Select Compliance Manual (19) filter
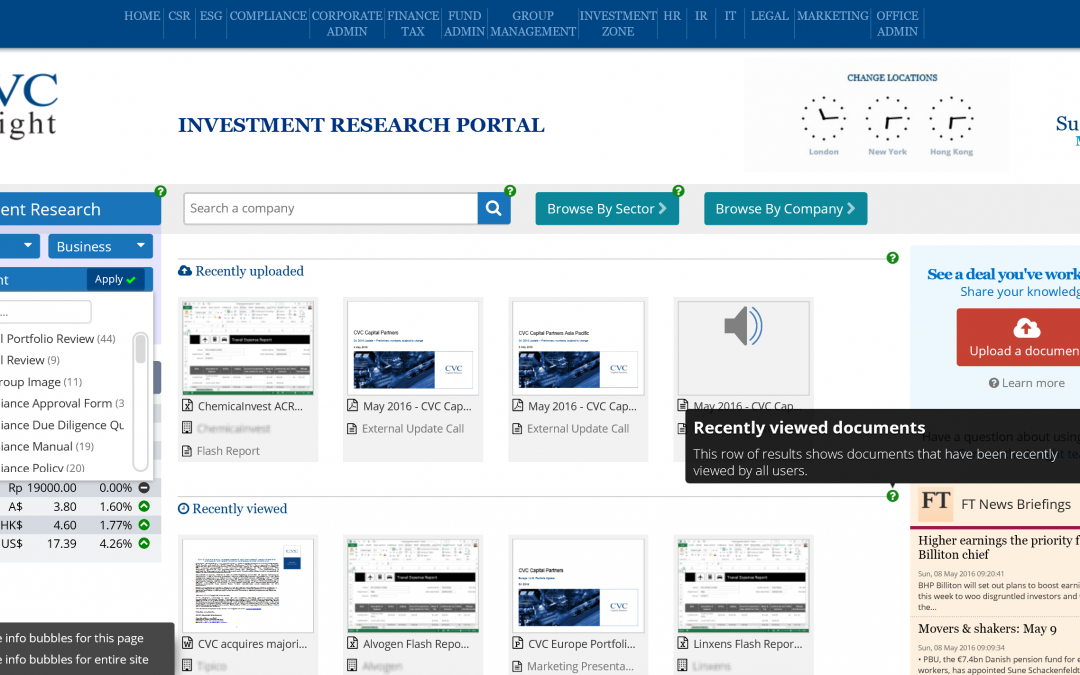The height and width of the screenshot is (675, 1080). (47, 446)
